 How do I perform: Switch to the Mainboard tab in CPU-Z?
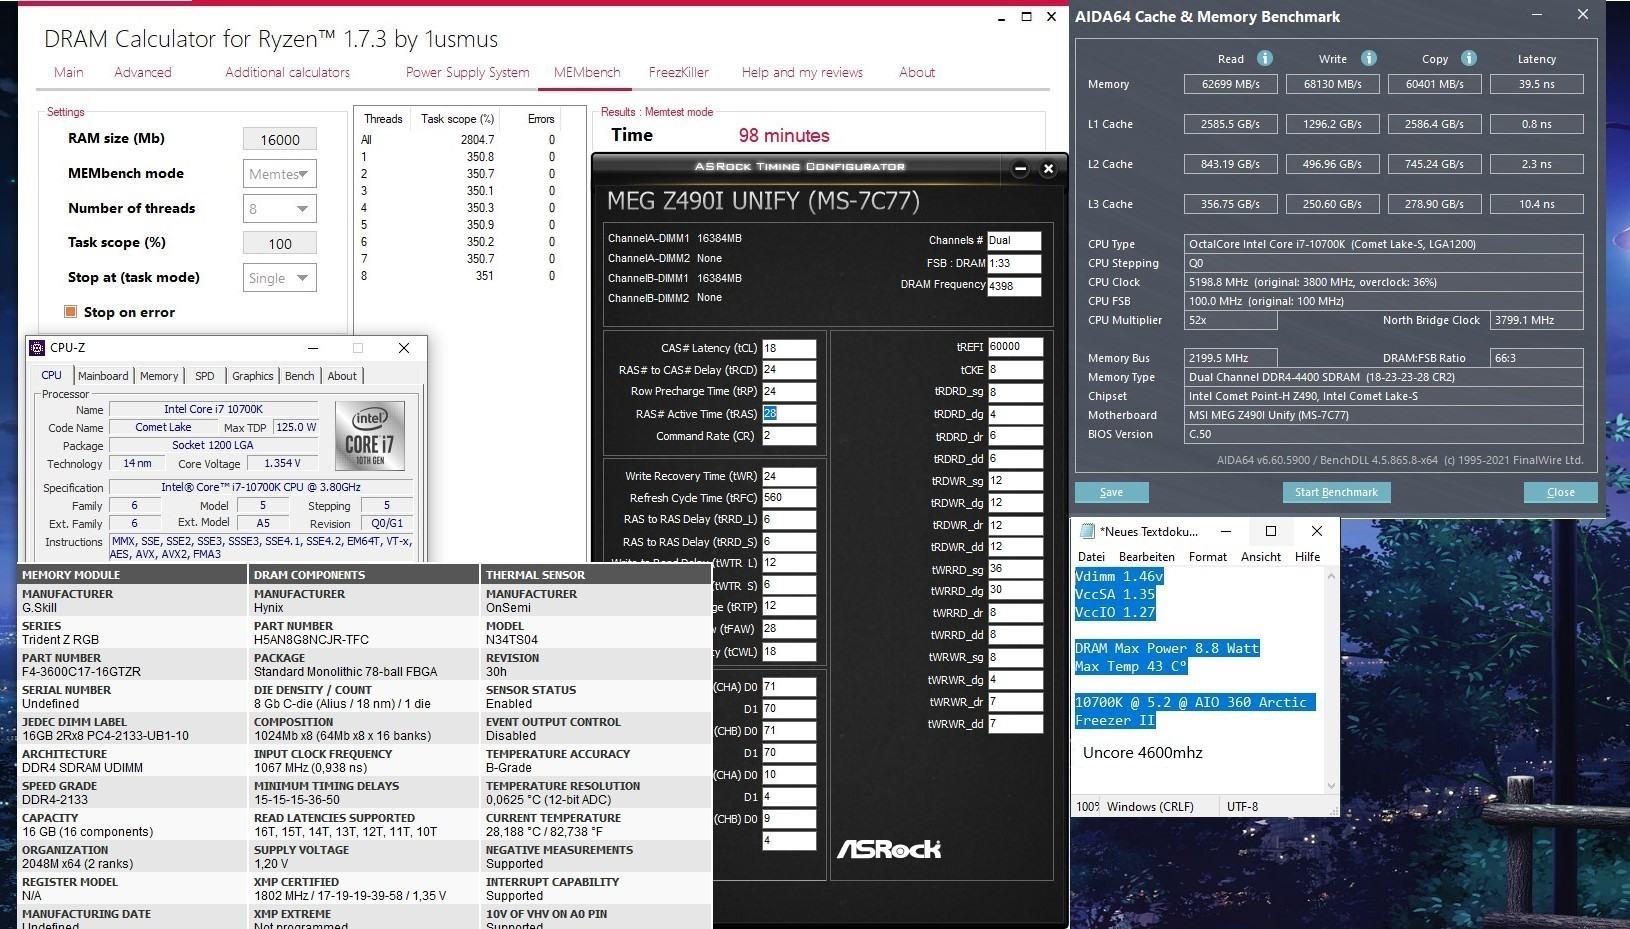[103, 376]
